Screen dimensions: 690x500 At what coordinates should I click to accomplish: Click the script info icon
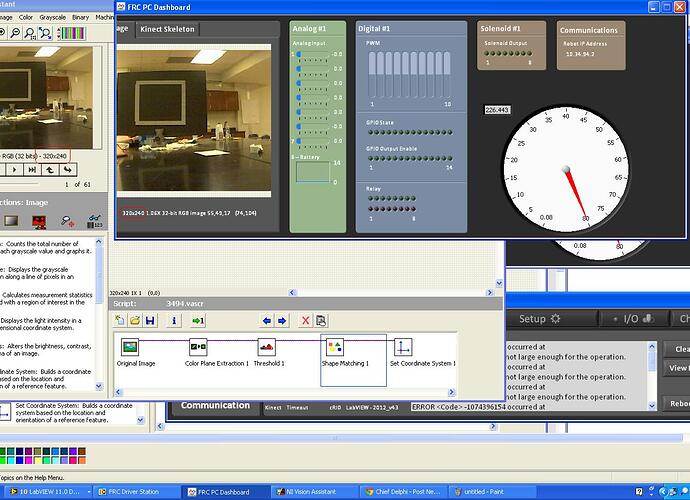[174, 320]
